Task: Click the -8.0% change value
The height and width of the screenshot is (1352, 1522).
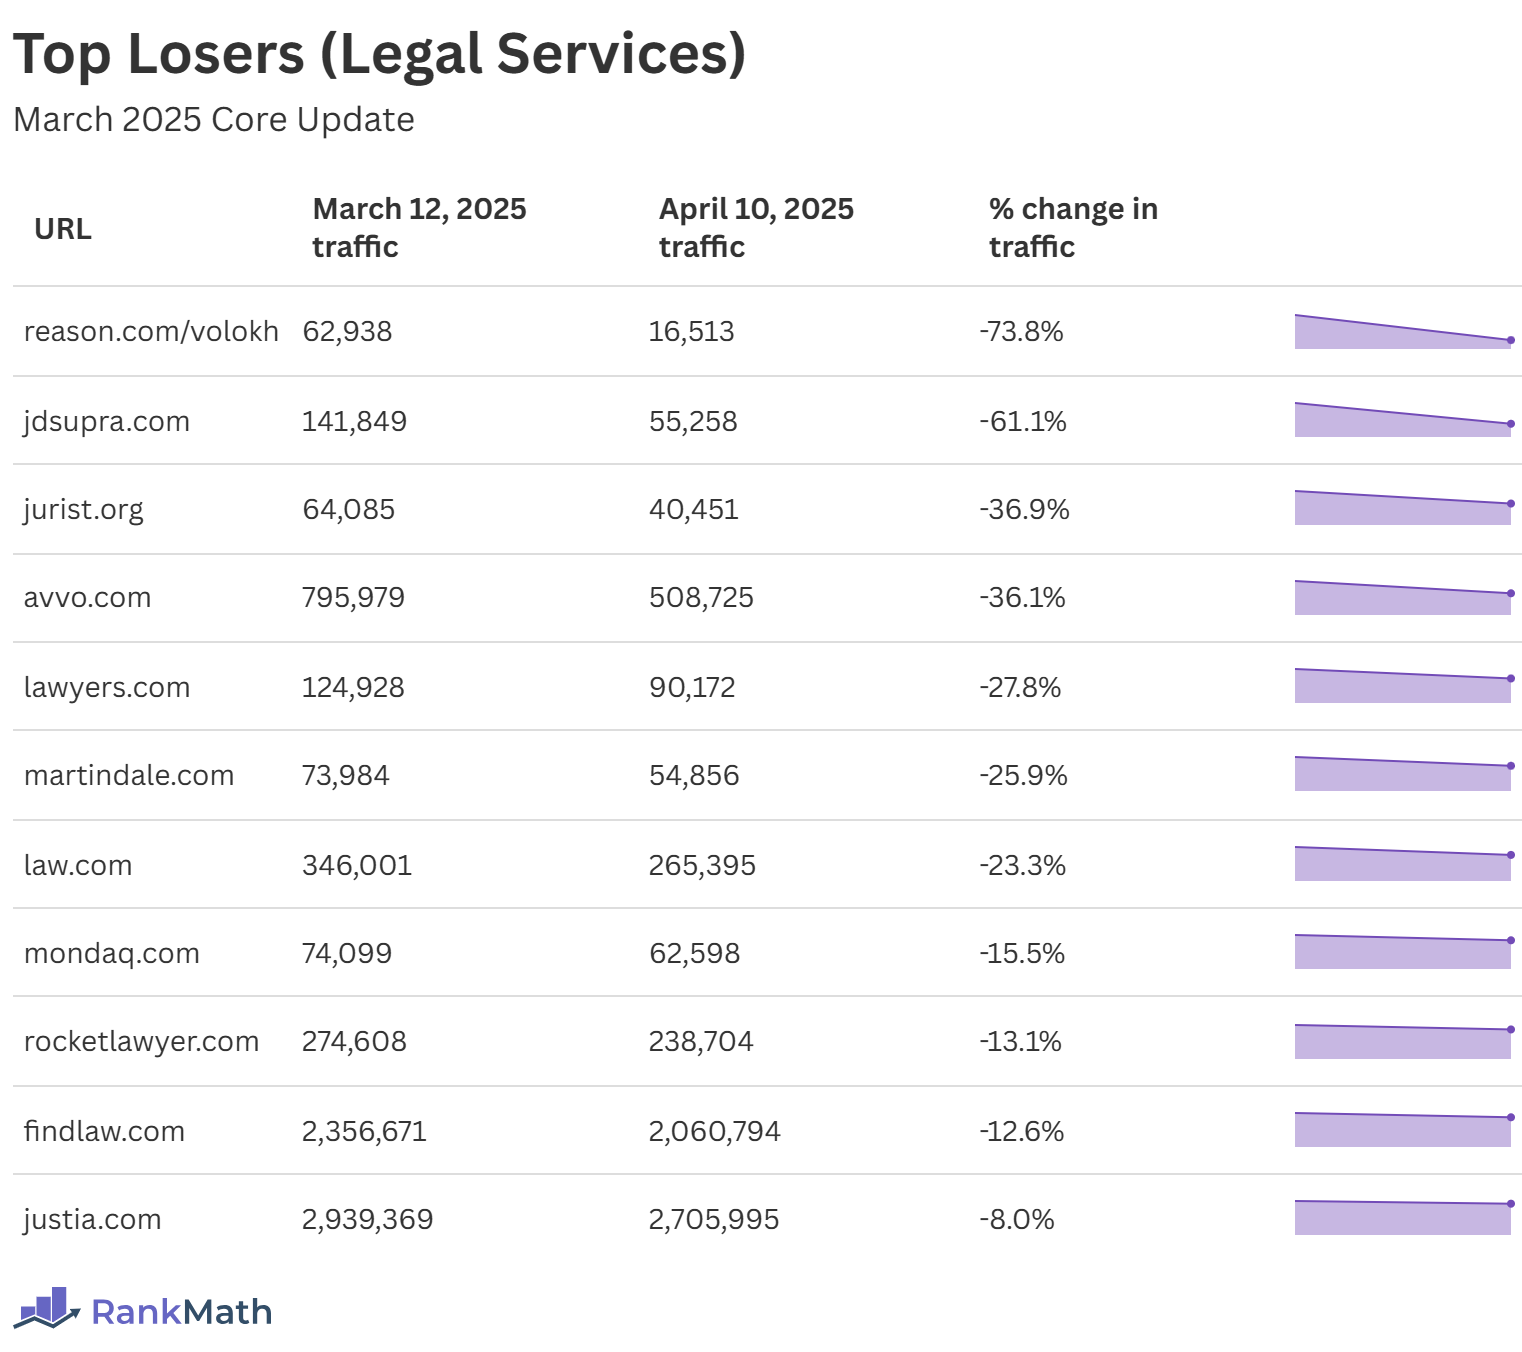Action: pyautogui.click(x=1017, y=1219)
